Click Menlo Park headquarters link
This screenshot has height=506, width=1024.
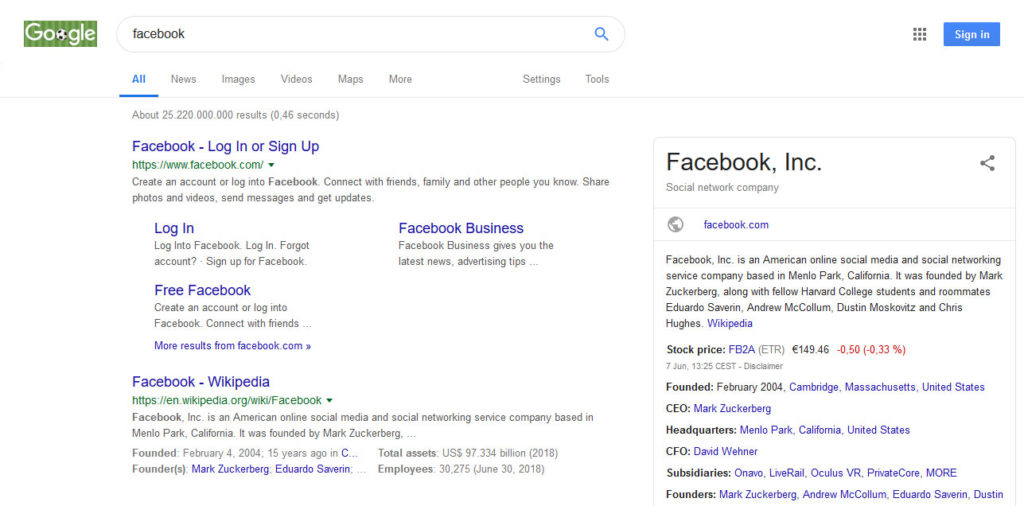(x=767, y=430)
